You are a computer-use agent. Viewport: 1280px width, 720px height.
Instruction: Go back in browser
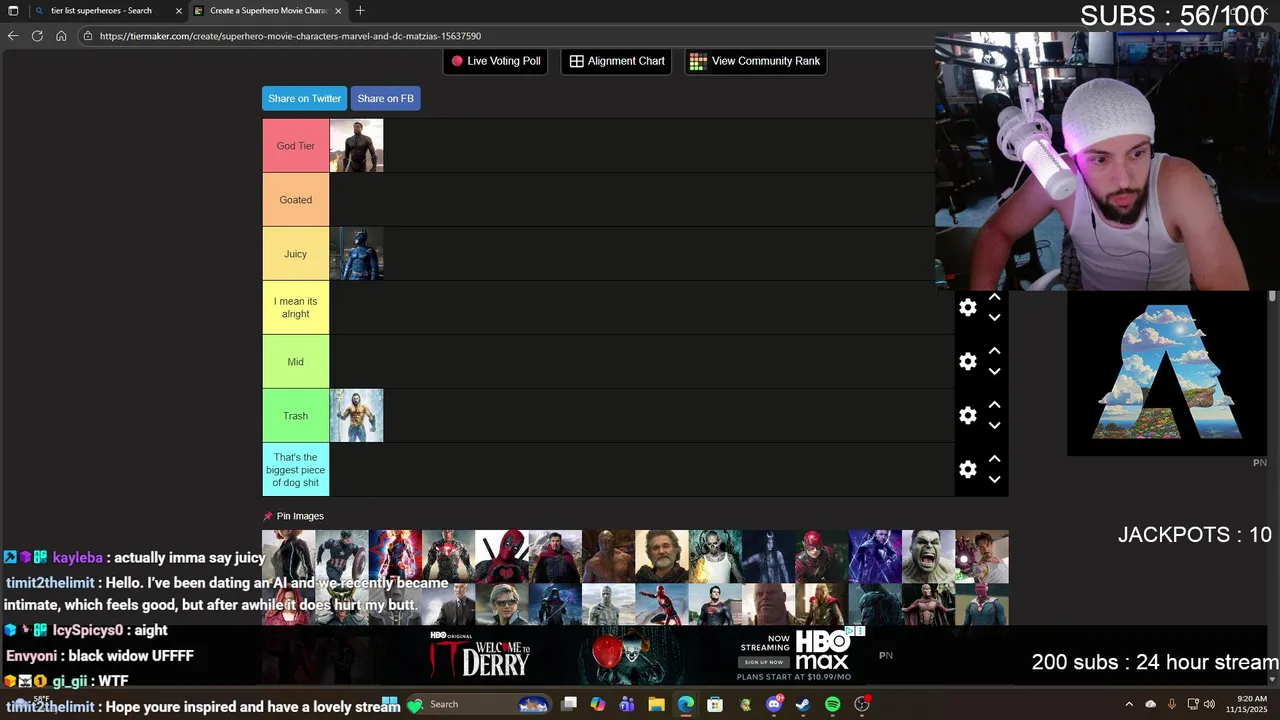[x=13, y=36]
